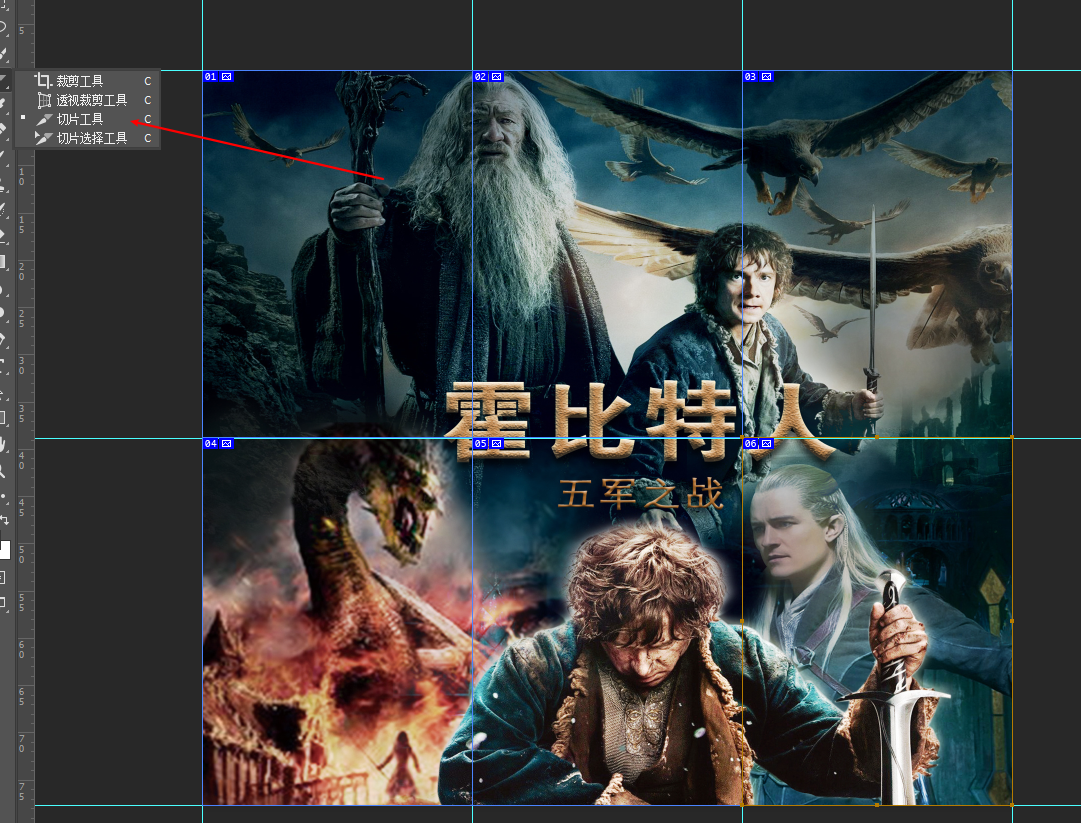Viewport: 1081px width, 823px height.
Task: Click the slice 01 number badge
Action: [x=210, y=77]
